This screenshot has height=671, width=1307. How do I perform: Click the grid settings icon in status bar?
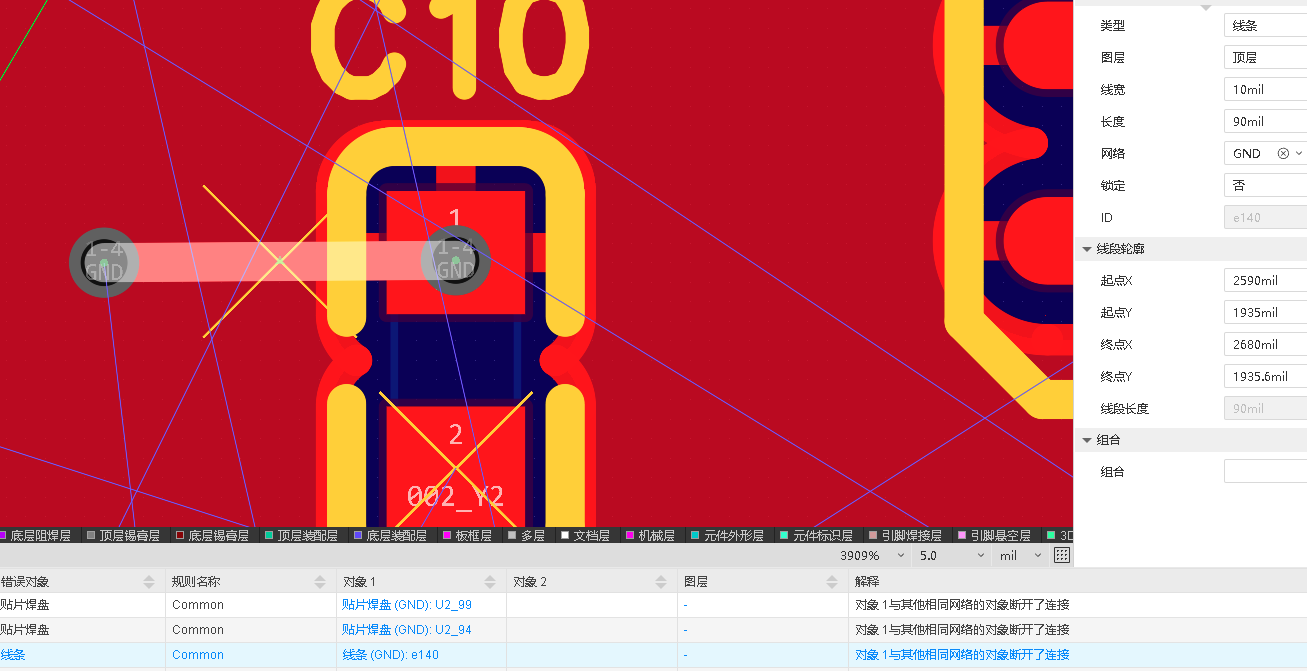click(x=1062, y=555)
